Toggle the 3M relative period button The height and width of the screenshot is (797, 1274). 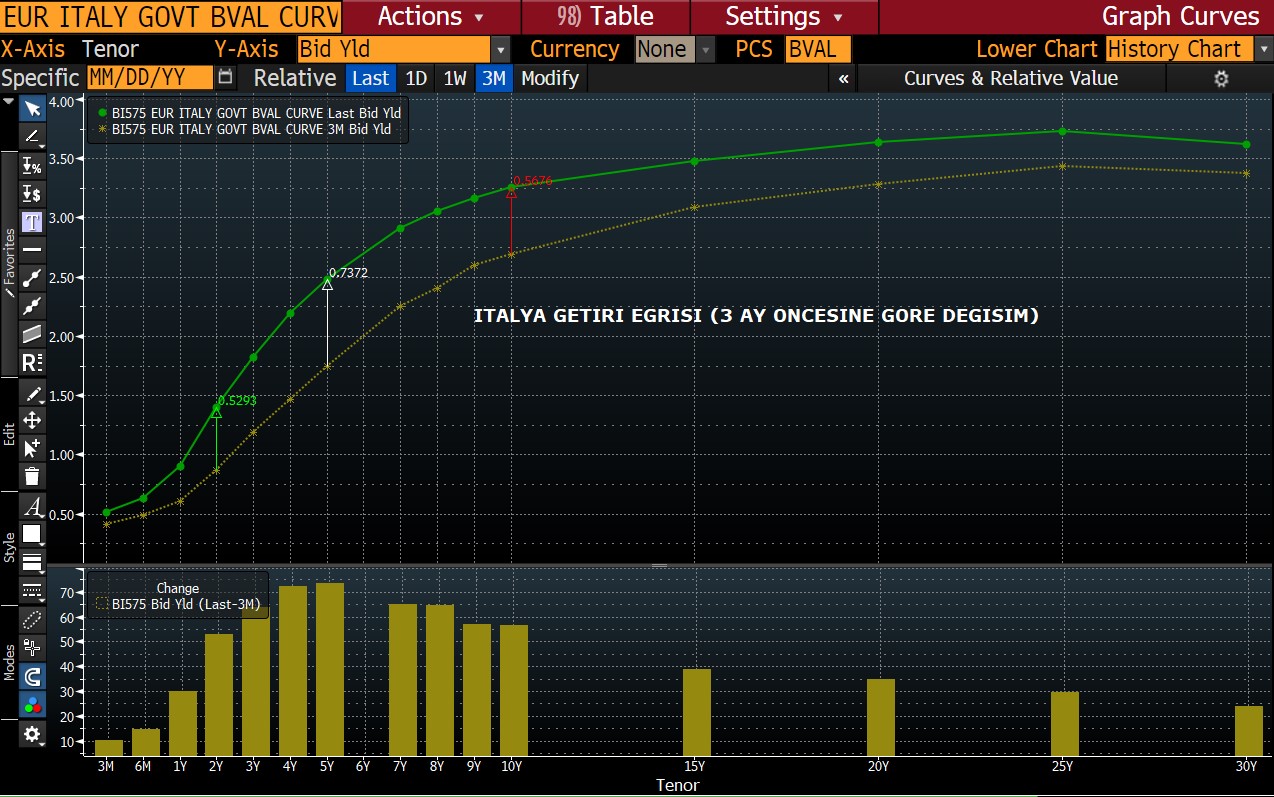[492, 78]
